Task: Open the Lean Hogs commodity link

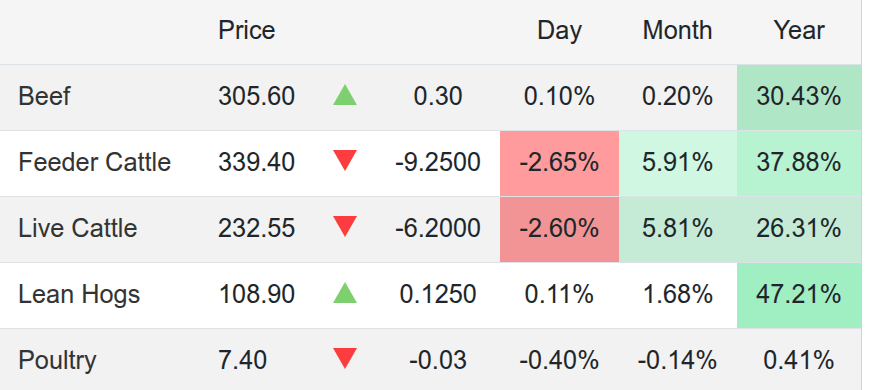Action: (79, 294)
